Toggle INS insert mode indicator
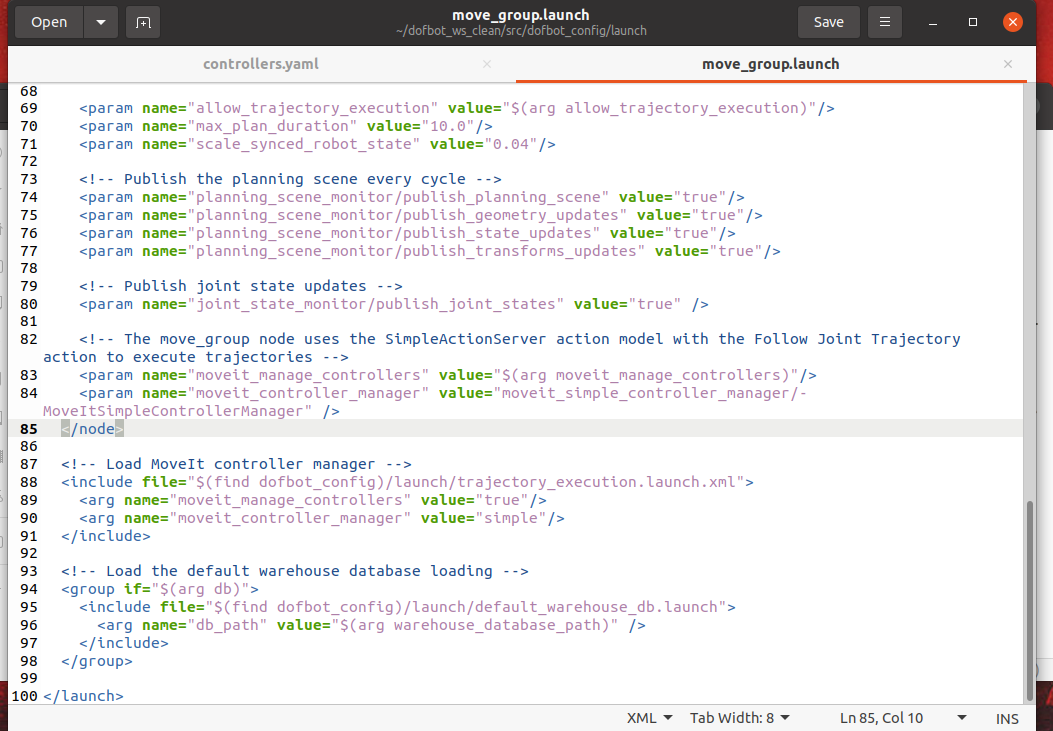 coord(1007,718)
